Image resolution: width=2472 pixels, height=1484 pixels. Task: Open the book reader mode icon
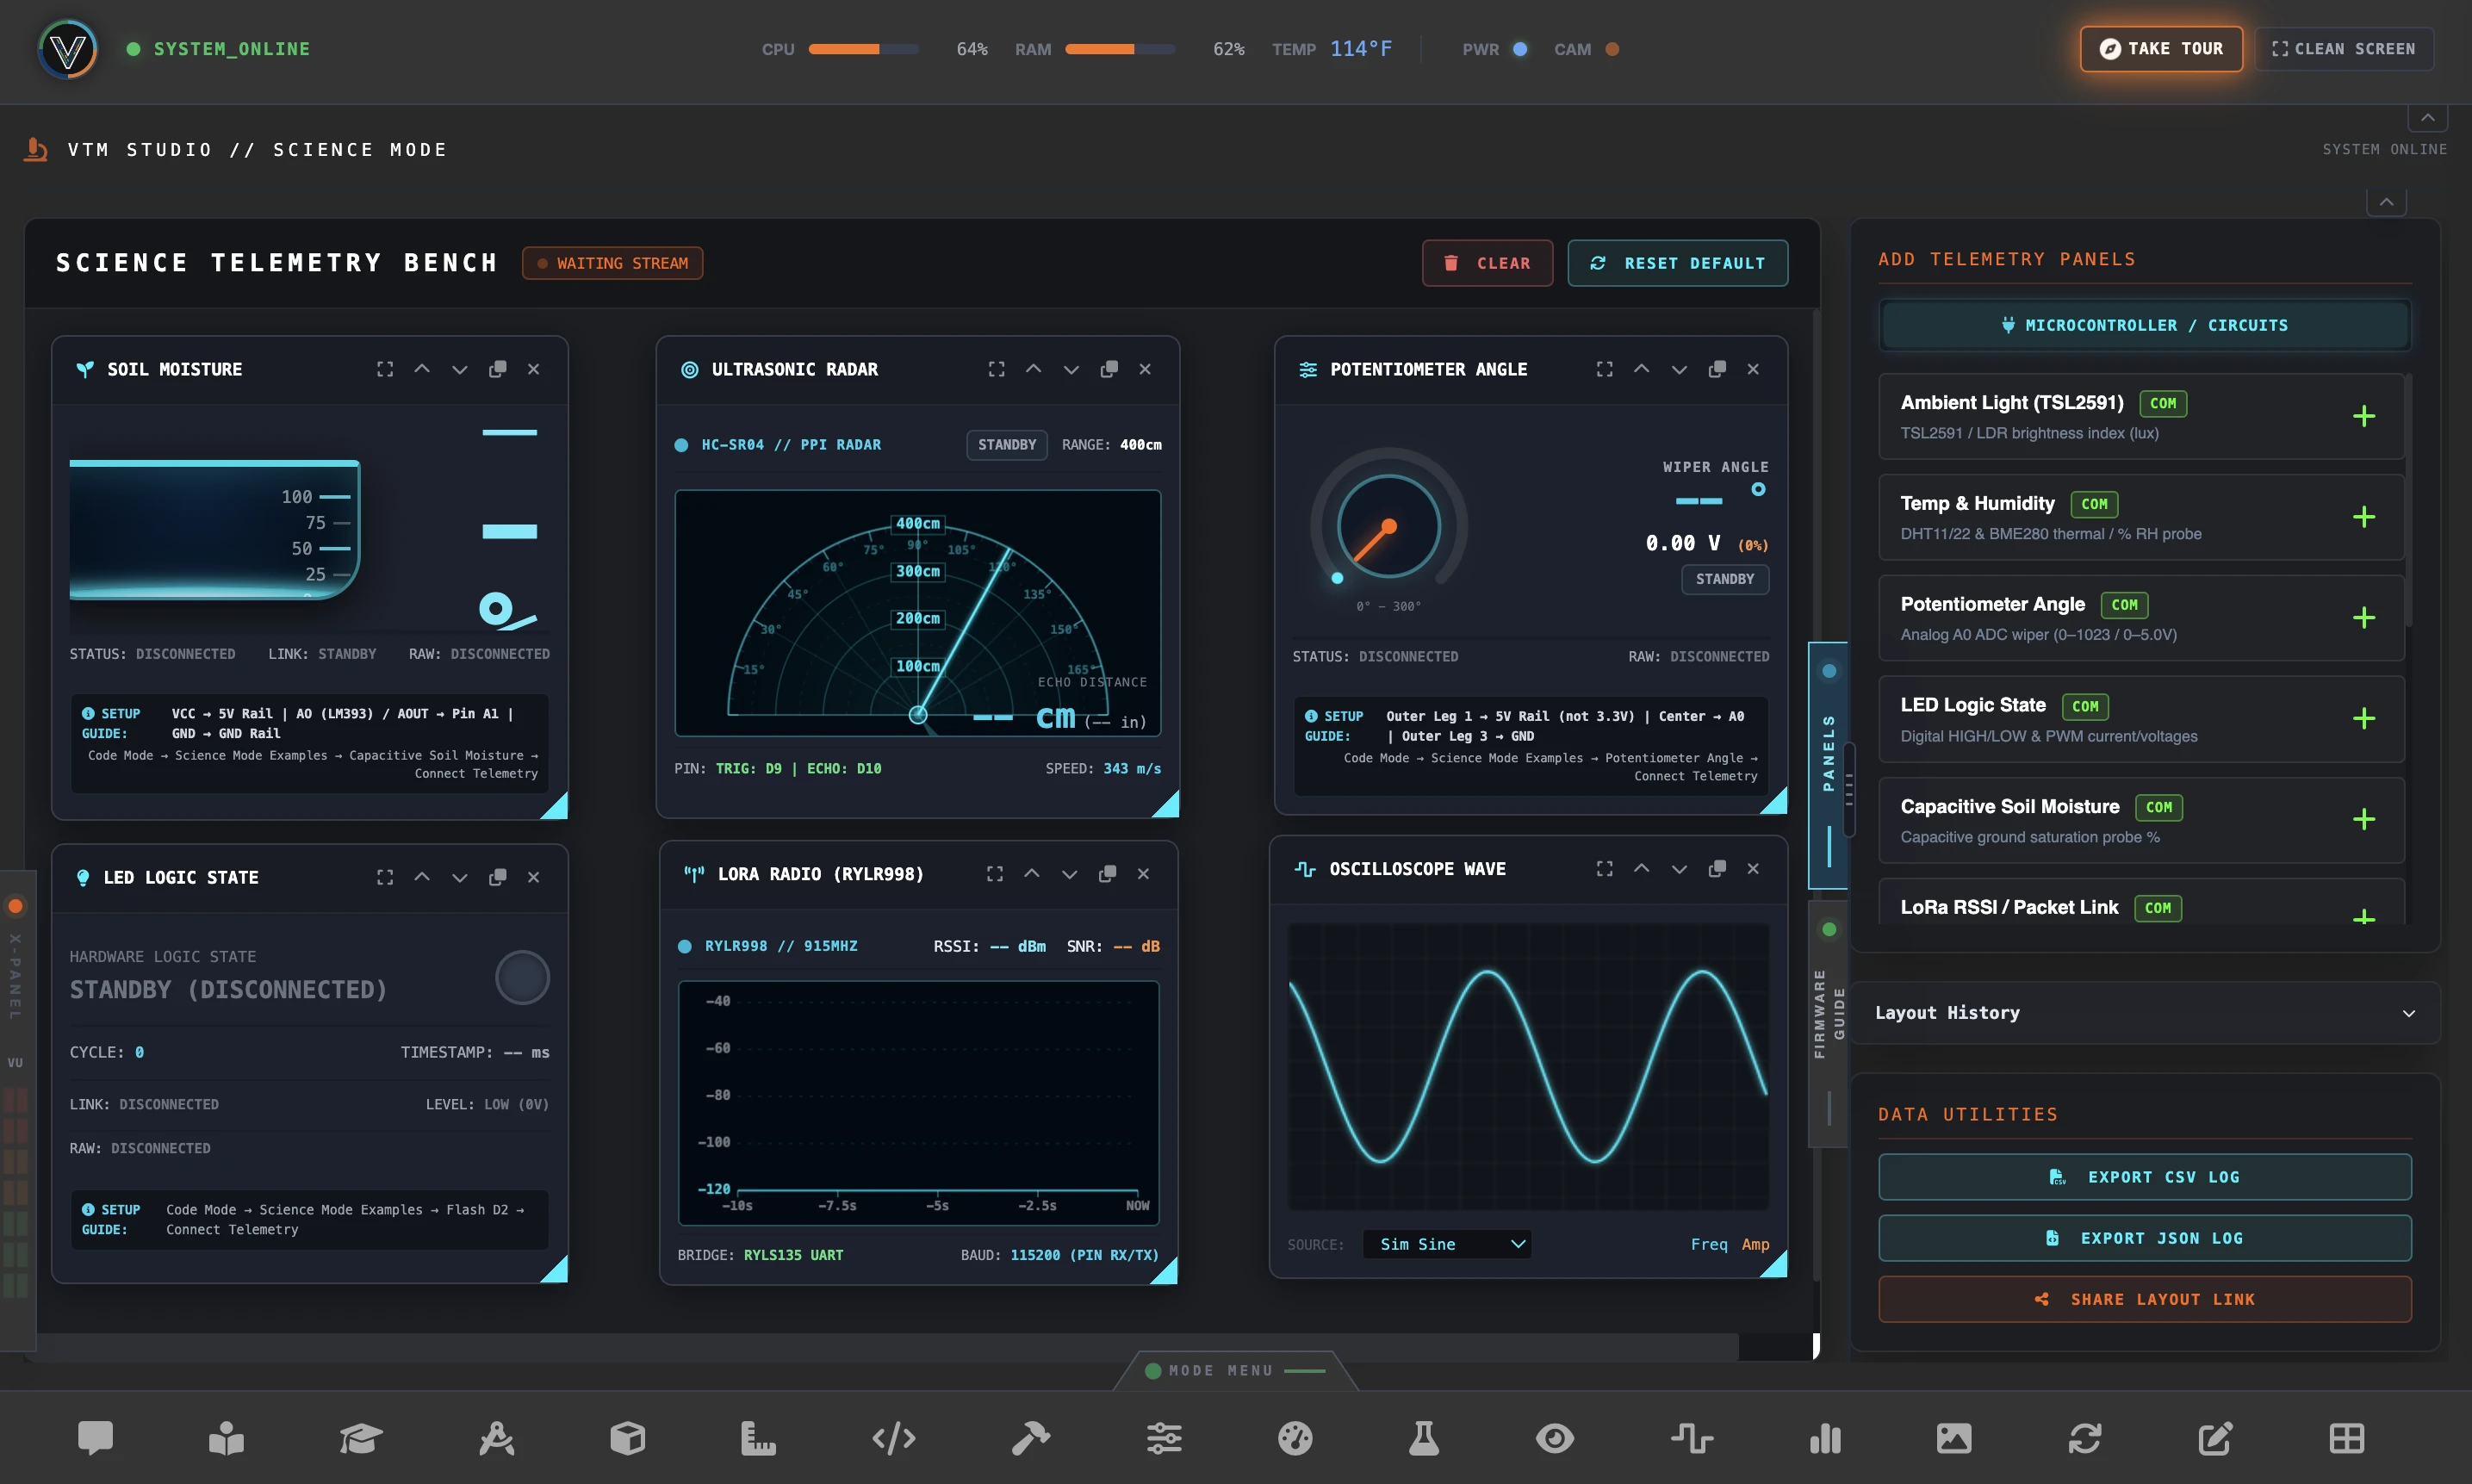(x=227, y=1438)
